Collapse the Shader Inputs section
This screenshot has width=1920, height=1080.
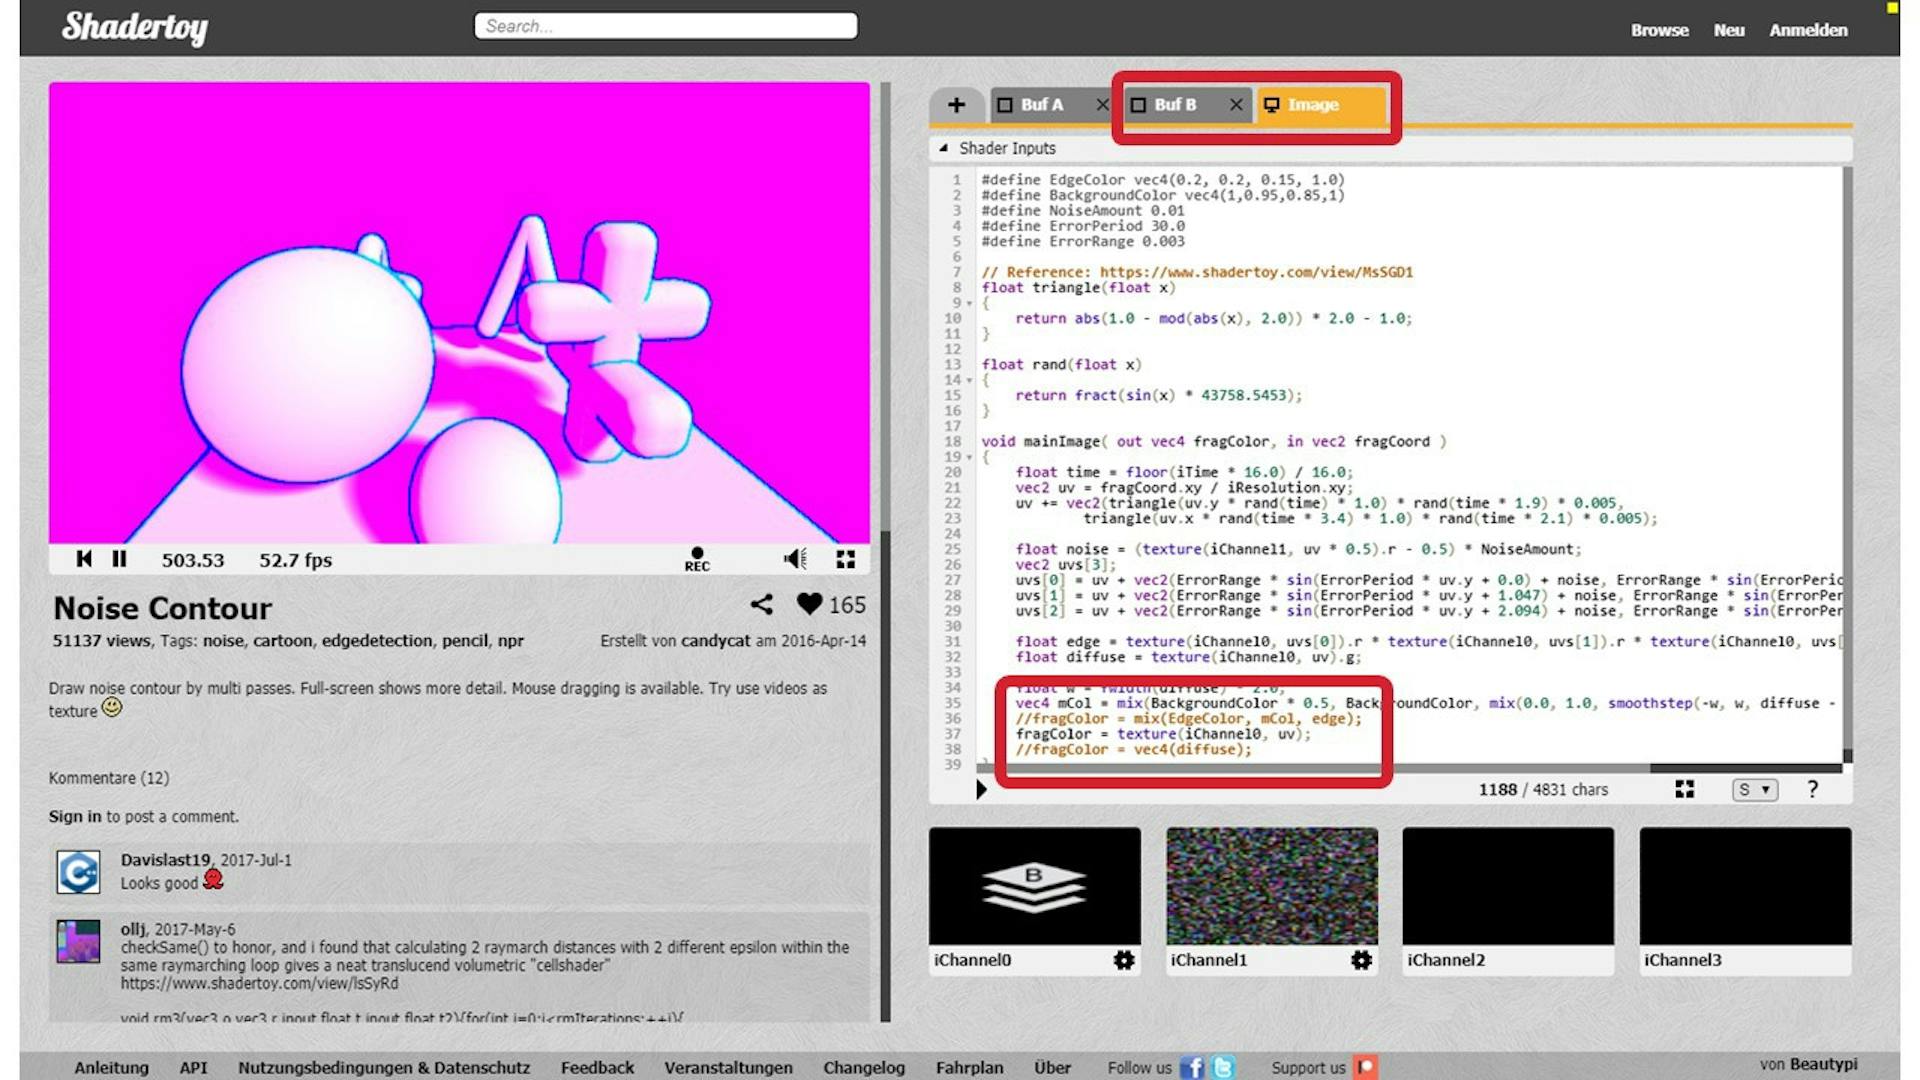[944, 148]
